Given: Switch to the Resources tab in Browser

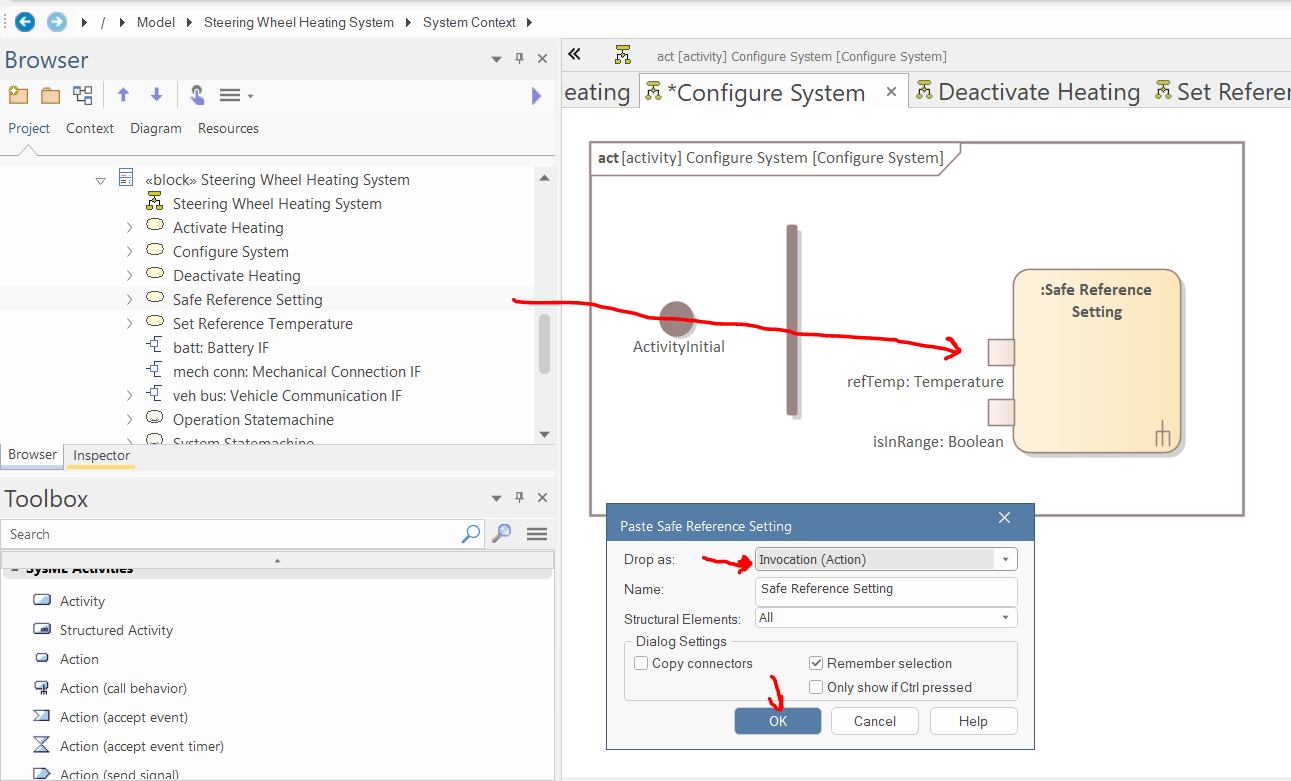Looking at the screenshot, I should 228,128.
